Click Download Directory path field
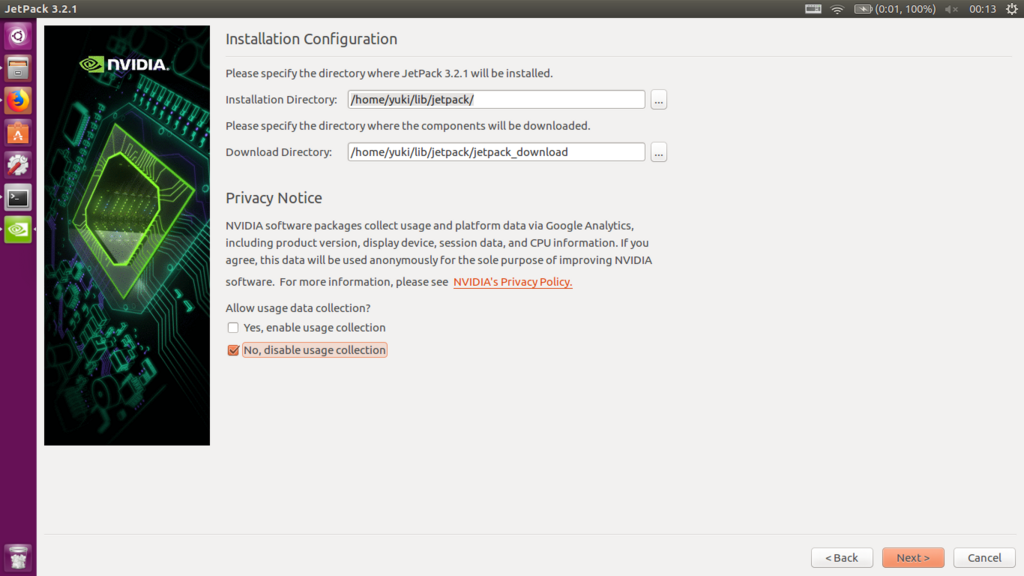1024x576 pixels. (x=496, y=152)
